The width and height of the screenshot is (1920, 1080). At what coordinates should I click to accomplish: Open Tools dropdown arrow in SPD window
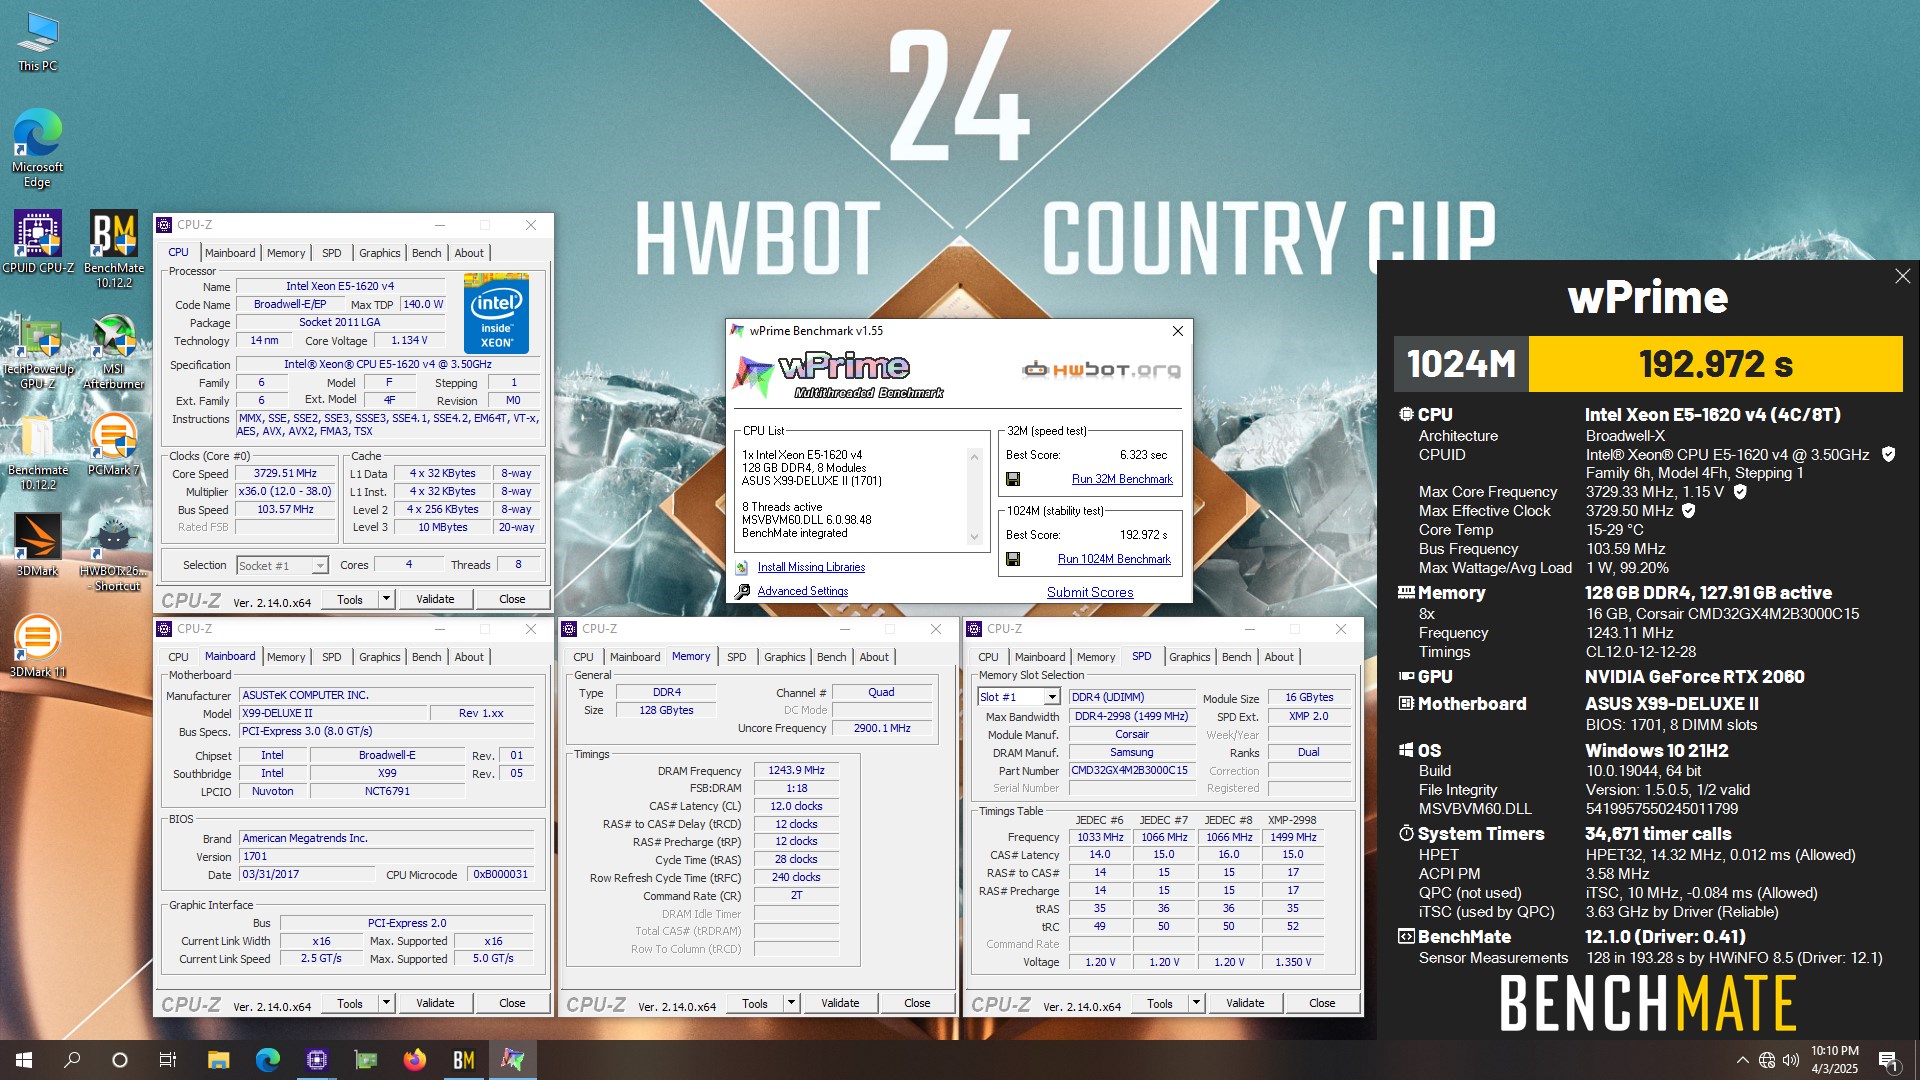[x=1196, y=1003]
